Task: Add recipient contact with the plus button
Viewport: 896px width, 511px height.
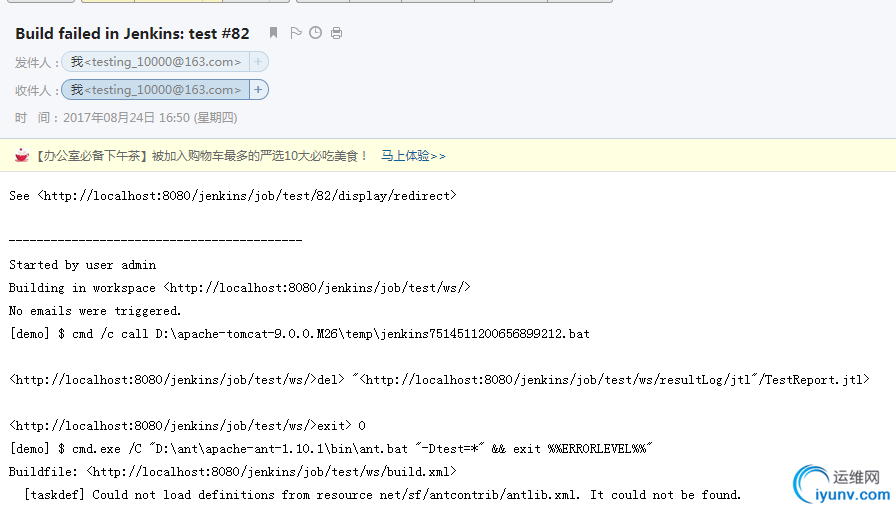Action: tap(258, 90)
